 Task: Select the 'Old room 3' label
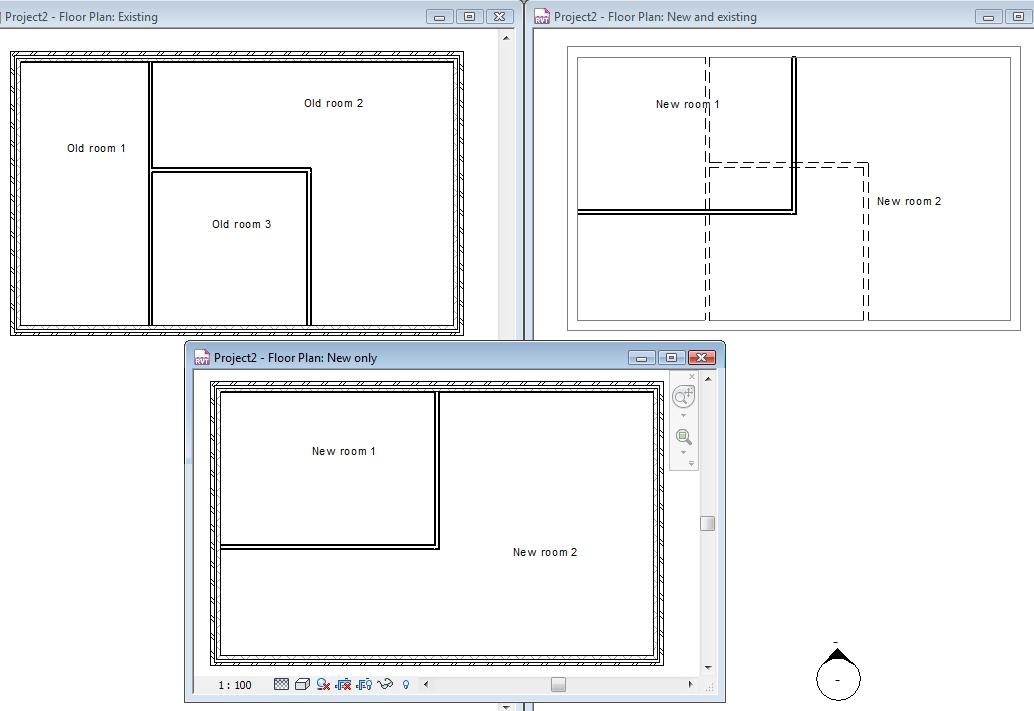(x=241, y=224)
